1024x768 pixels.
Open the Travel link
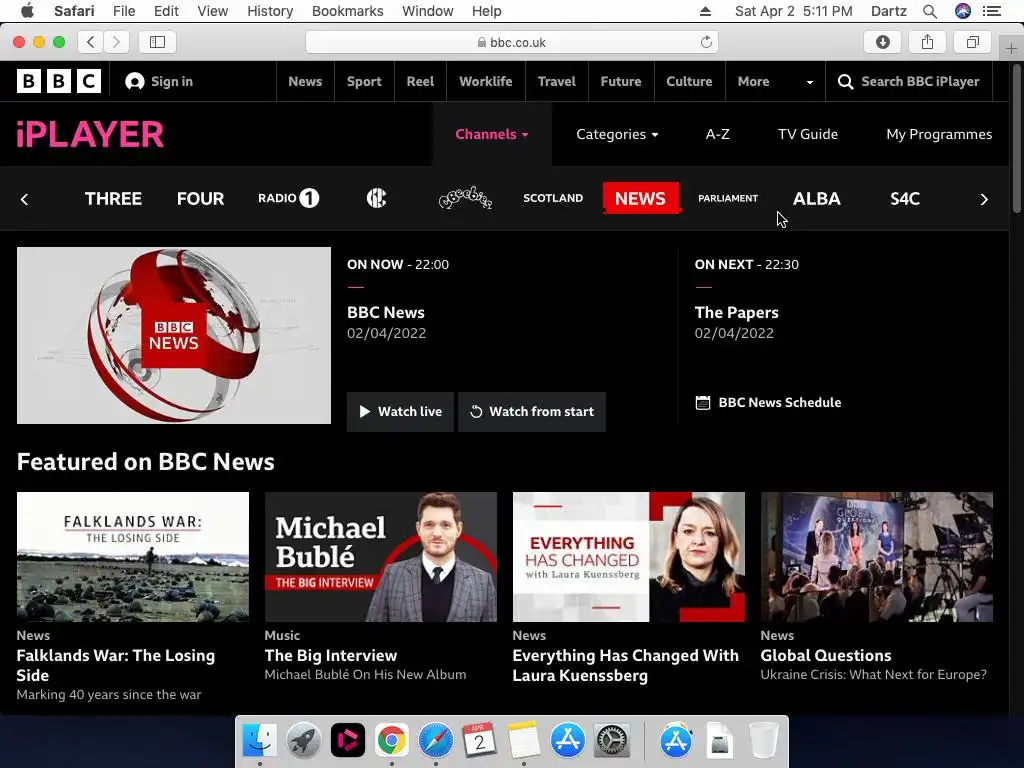(x=556, y=82)
